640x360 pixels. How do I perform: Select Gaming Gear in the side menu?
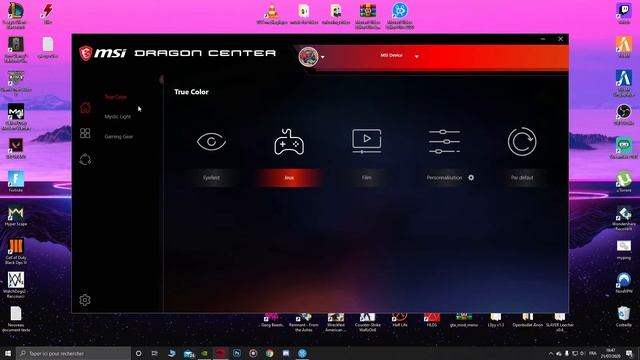click(x=118, y=136)
